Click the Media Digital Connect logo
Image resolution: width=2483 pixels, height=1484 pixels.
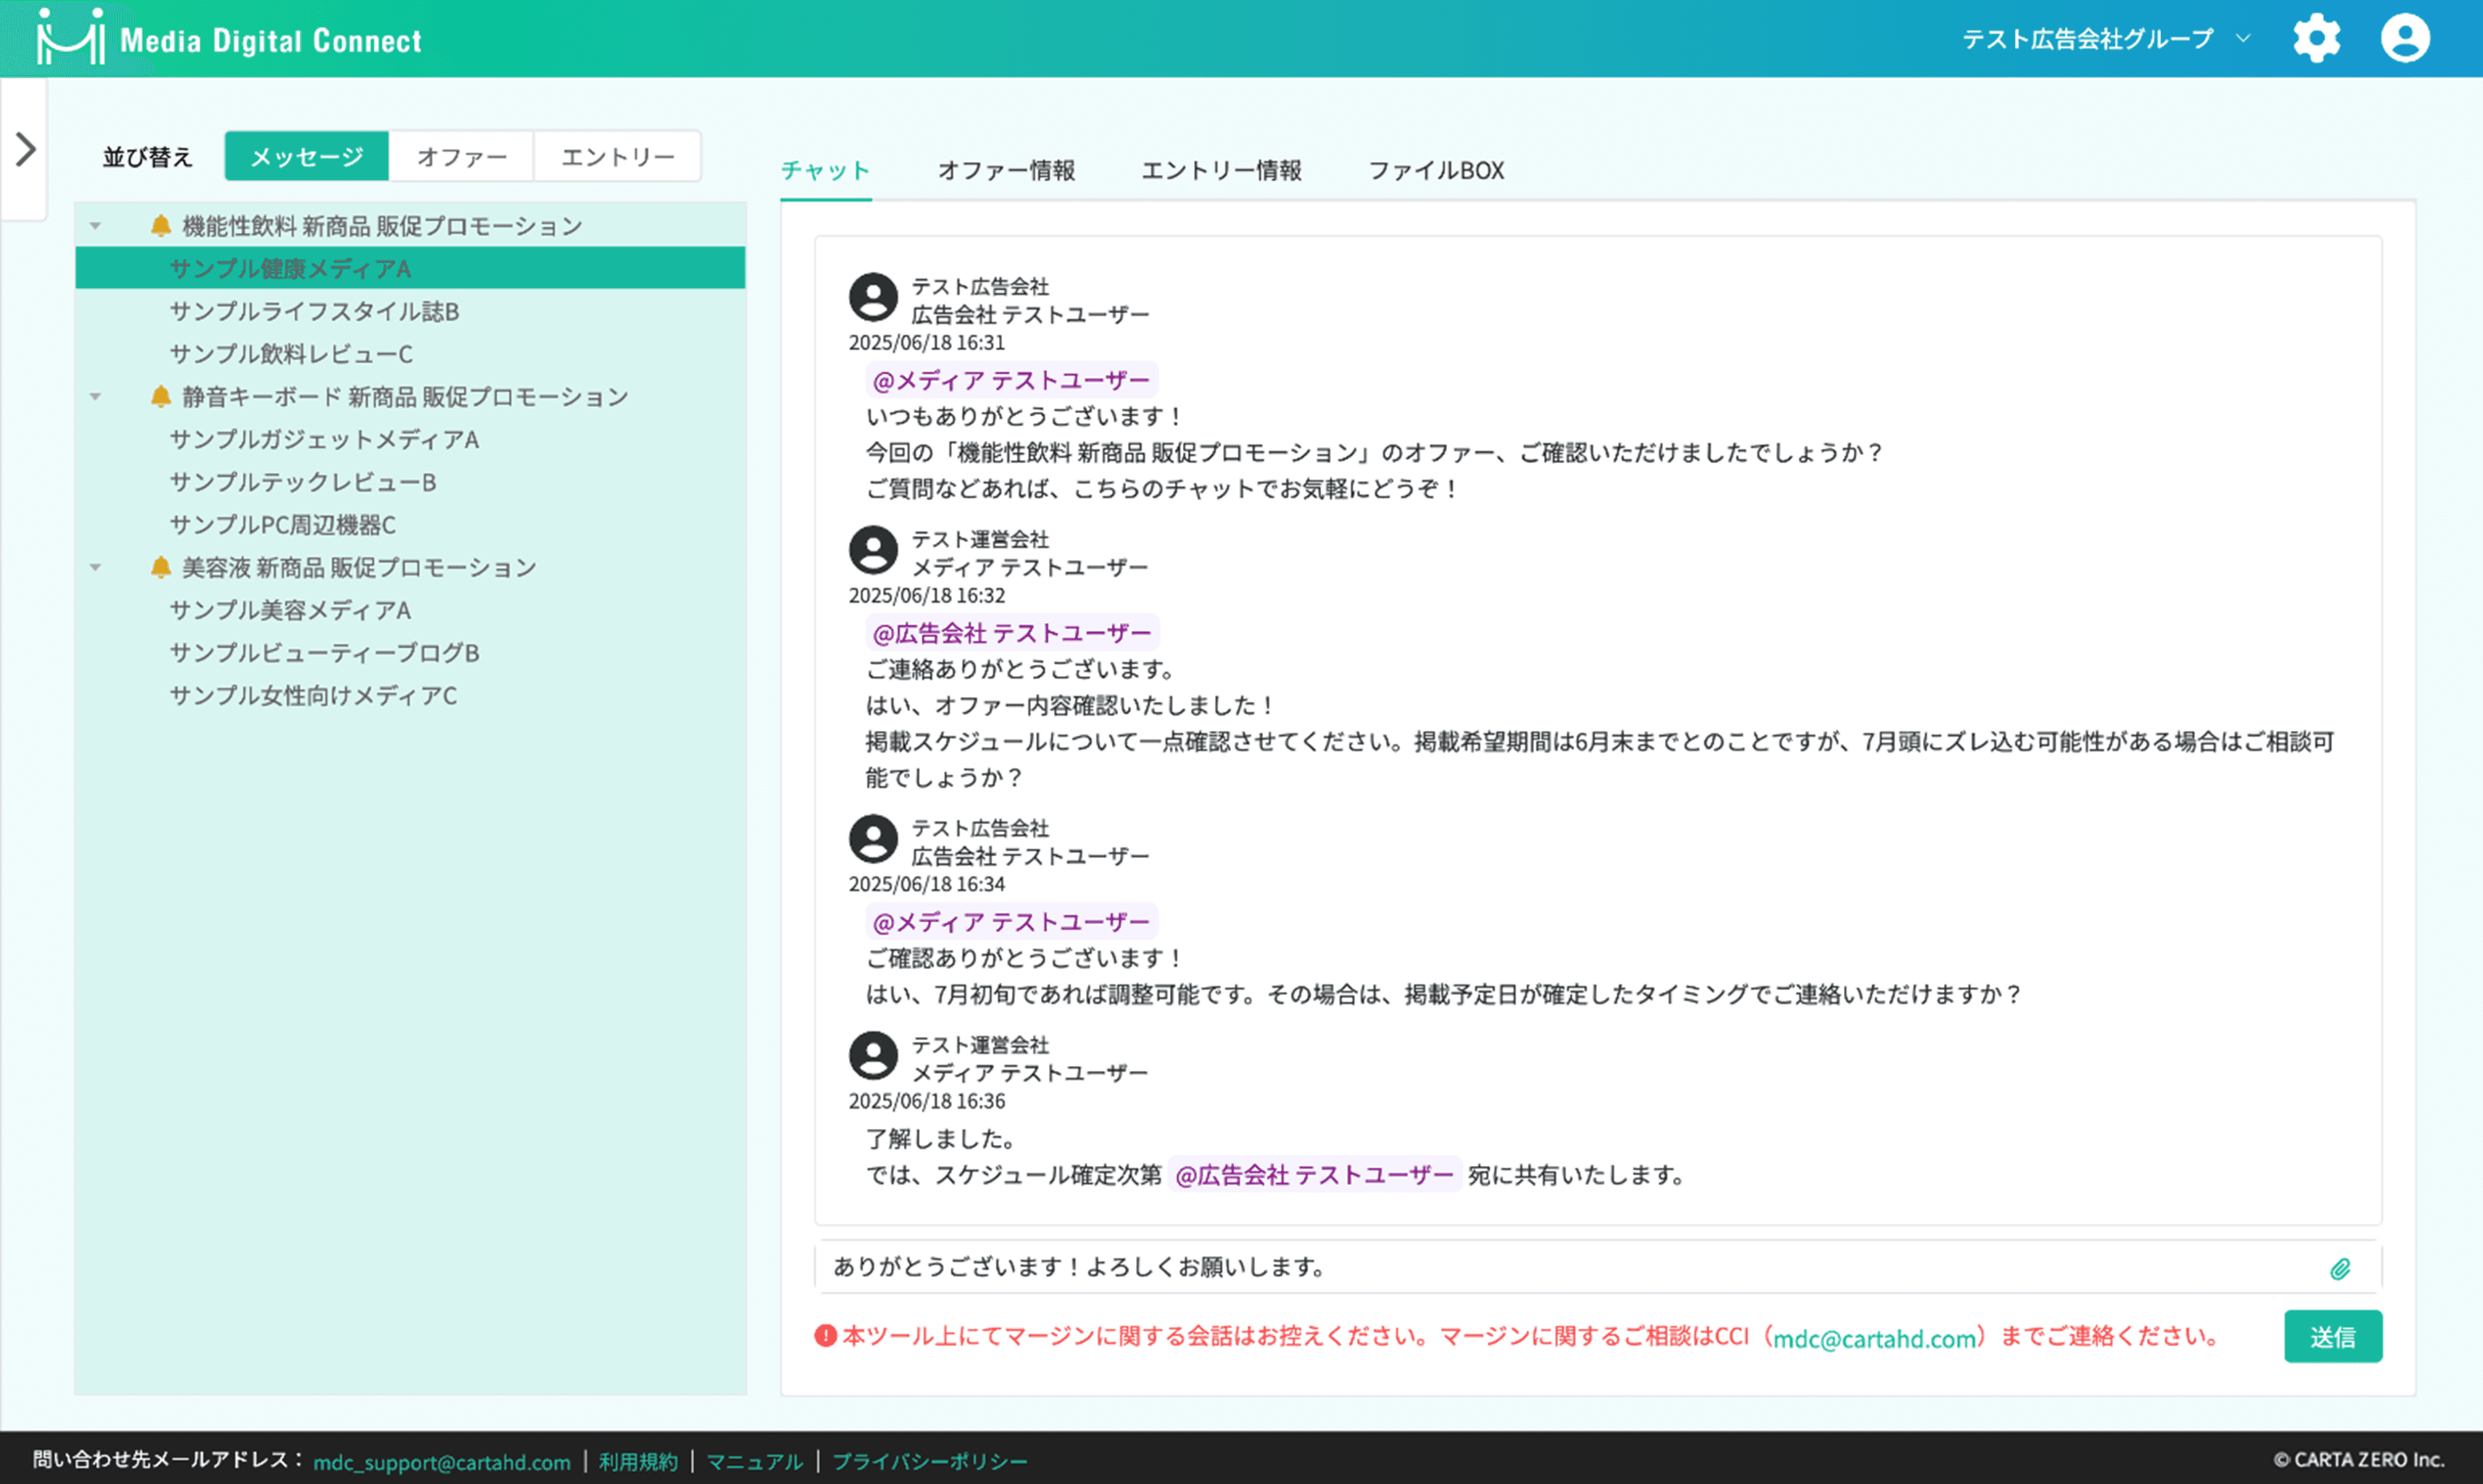(x=229, y=39)
